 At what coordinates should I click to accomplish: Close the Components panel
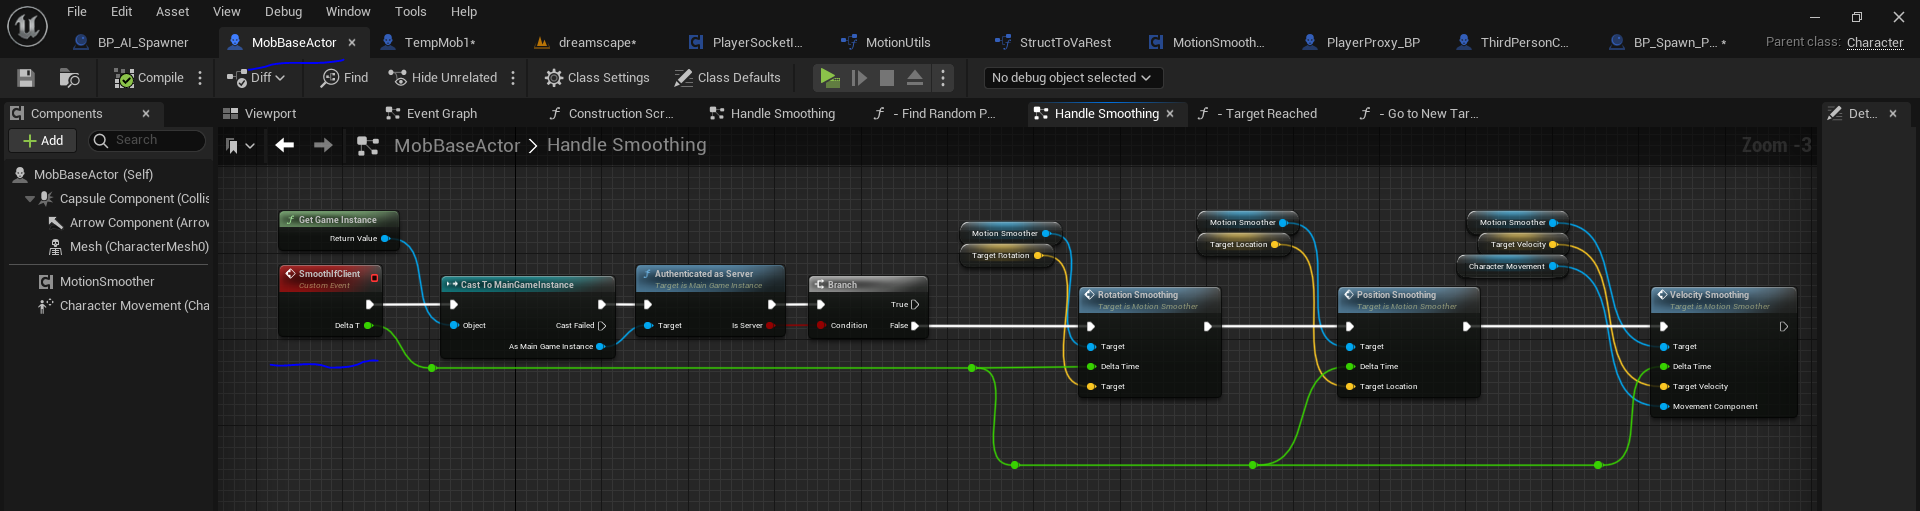tap(146, 114)
